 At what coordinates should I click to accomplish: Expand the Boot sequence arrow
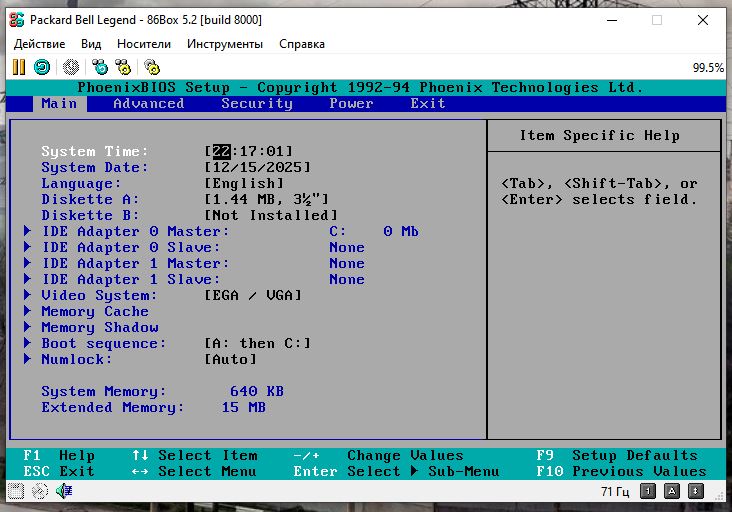click(28, 343)
